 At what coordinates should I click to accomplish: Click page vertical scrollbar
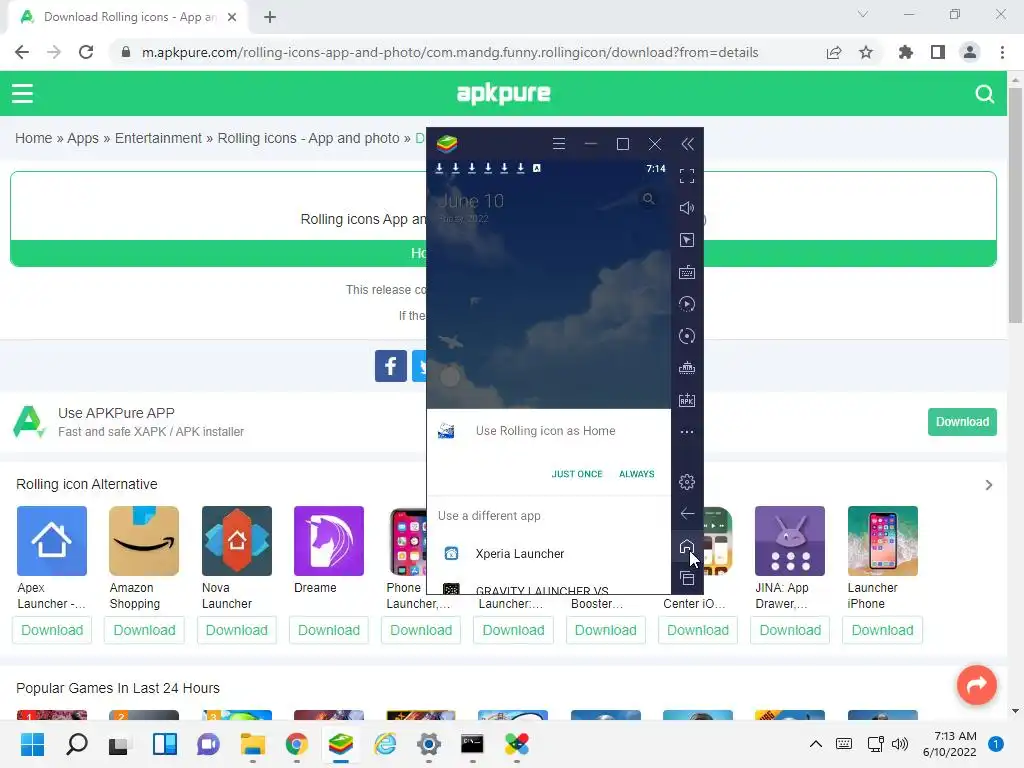(x=1015, y=205)
